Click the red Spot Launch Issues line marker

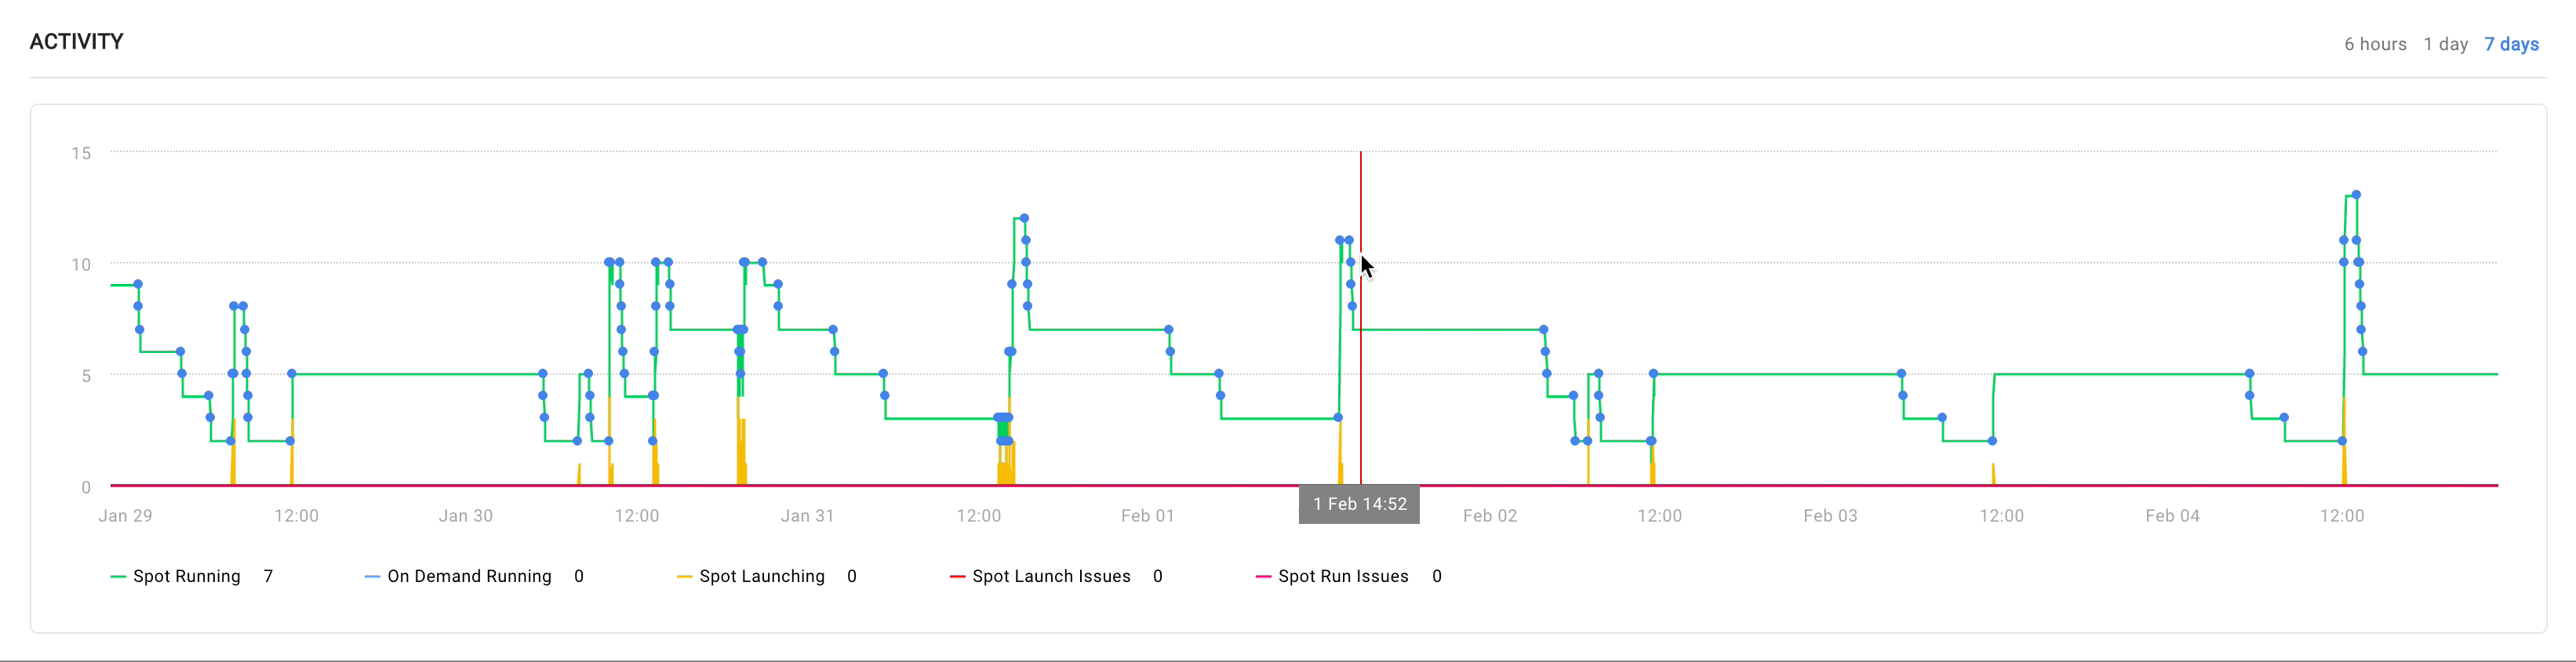click(x=957, y=577)
